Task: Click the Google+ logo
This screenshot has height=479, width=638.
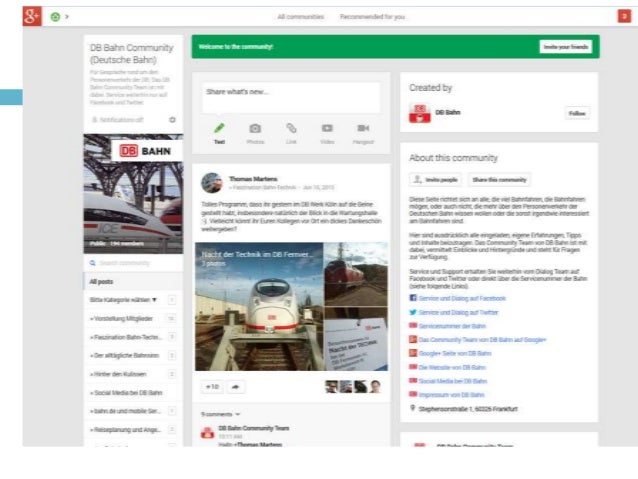Action: pos(32,16)
